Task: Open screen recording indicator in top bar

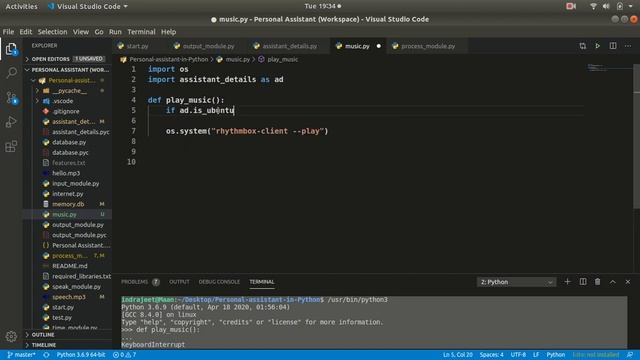Action: point(571,6)
